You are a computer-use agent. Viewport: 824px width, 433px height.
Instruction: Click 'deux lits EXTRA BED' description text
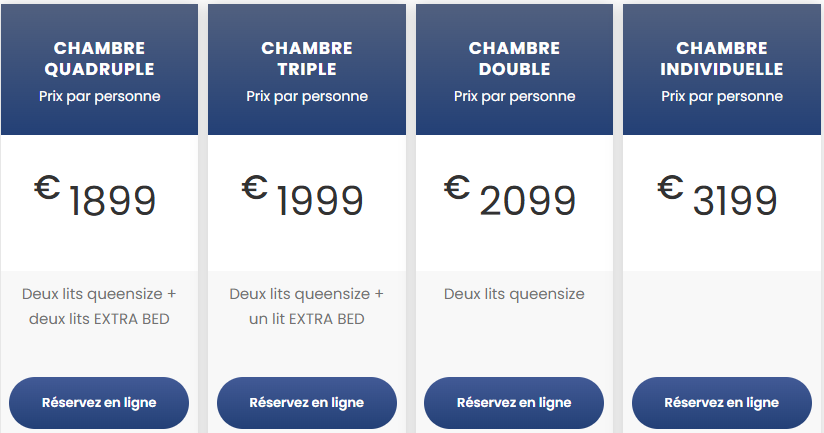pyautogui.click(x=99, y=319)
